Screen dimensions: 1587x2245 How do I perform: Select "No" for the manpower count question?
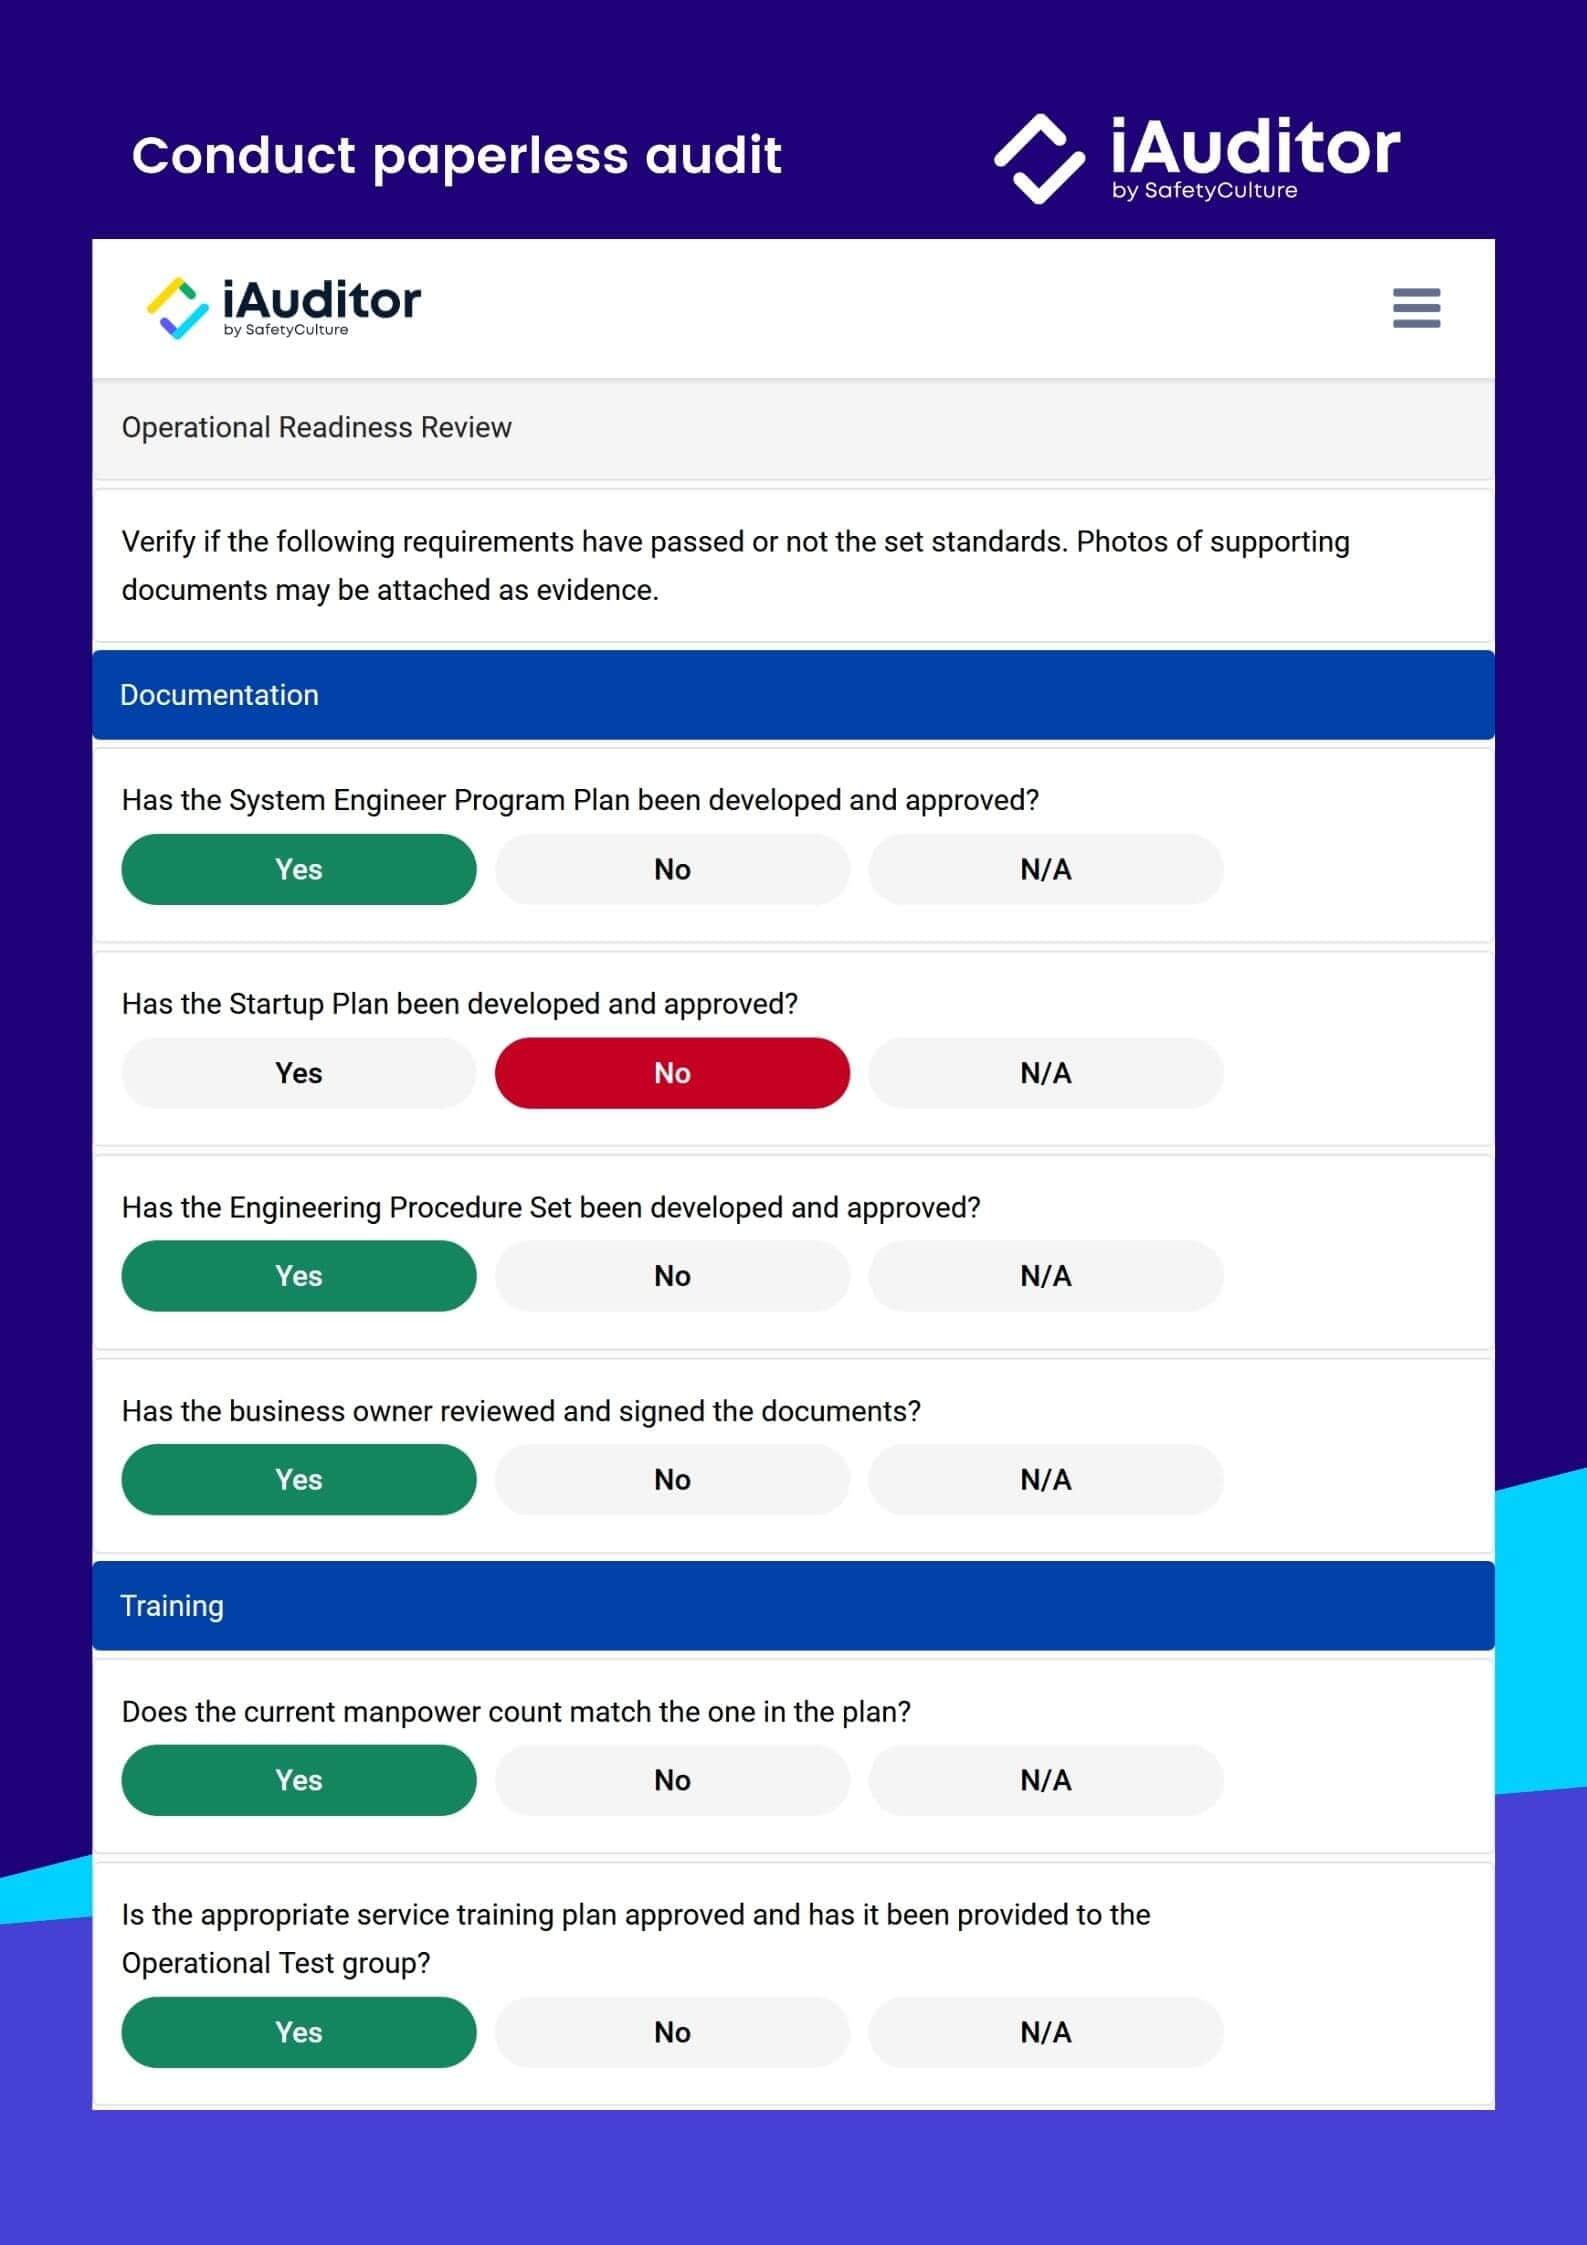(672, 1780)
